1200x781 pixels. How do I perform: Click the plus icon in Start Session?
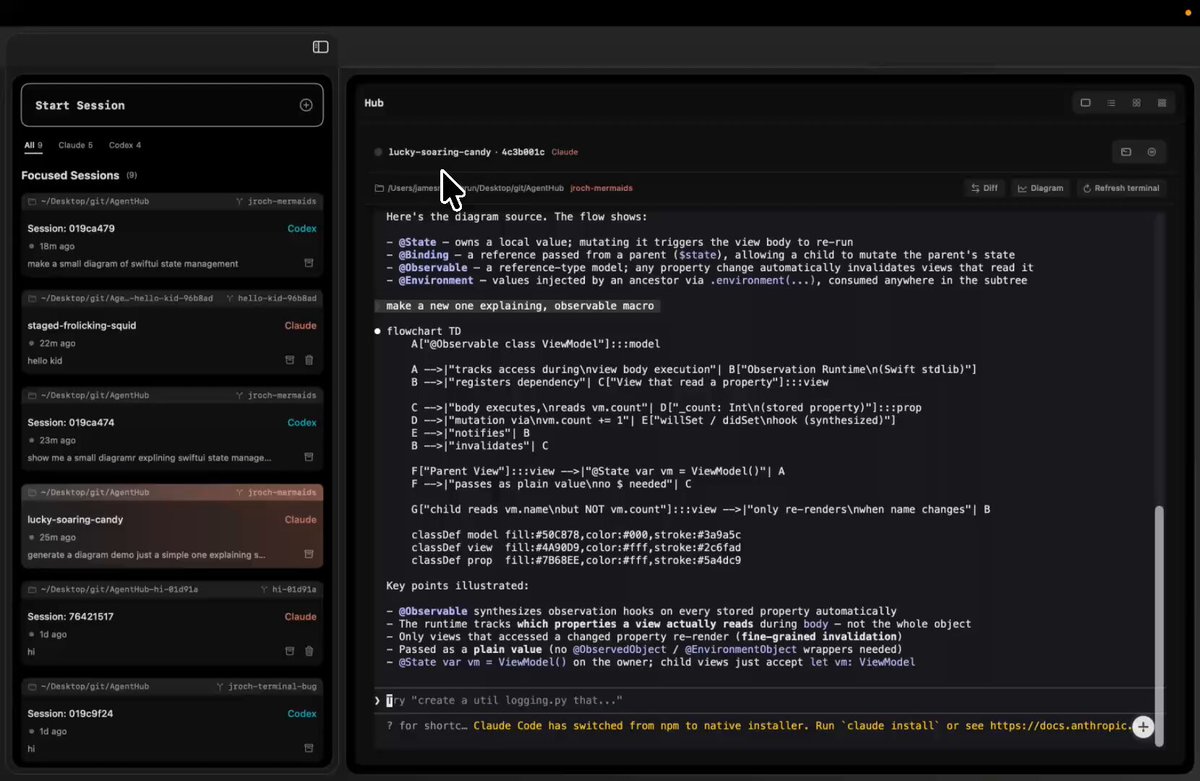[306, 105]
